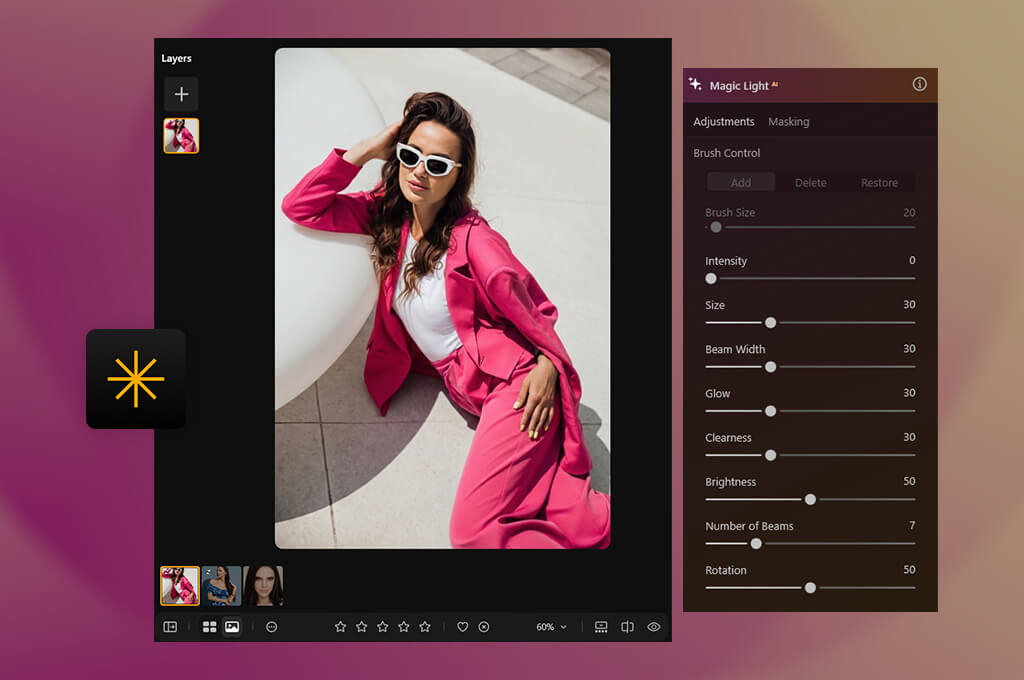Rate the photo three stars
1024x680 pixels.
(383, 627)
